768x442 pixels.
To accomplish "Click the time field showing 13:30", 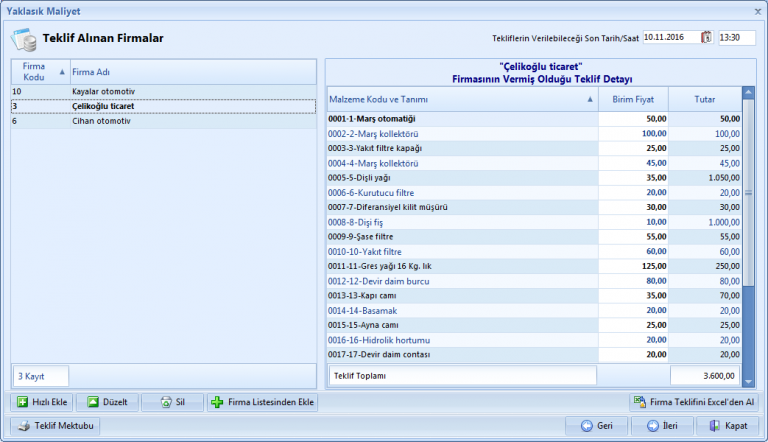I will pyautogui.click(x=736, y=38).
